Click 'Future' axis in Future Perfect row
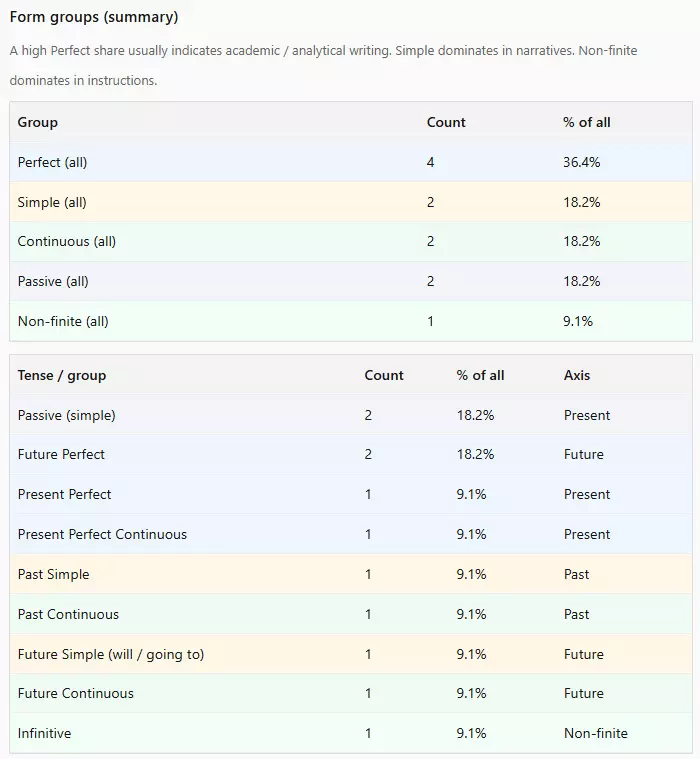Image resolution: width=700 pixels, height=759 pixels. (584, 455)
